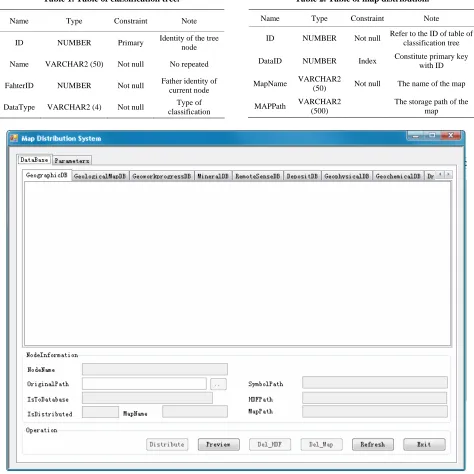Click the Preview button
The height and width of the screenshot is (474, 474).
click(219, 444)
